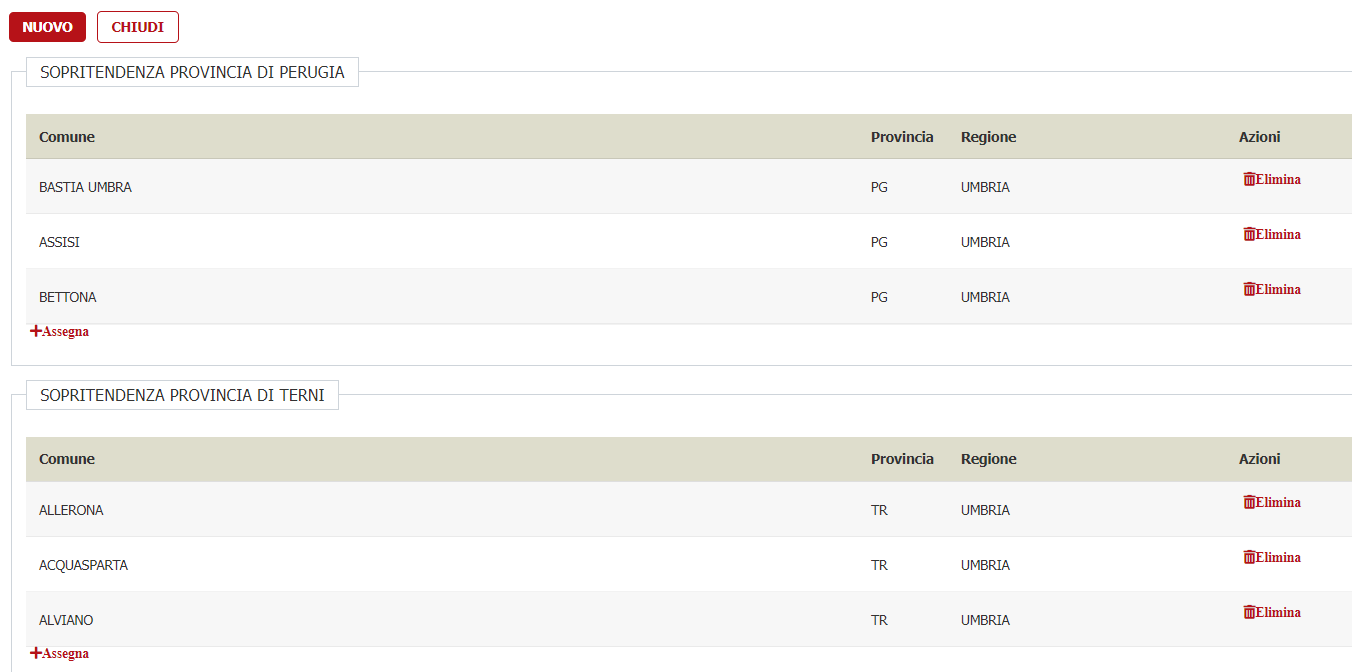Select Comune column header in Perugia table

[67, 137]
